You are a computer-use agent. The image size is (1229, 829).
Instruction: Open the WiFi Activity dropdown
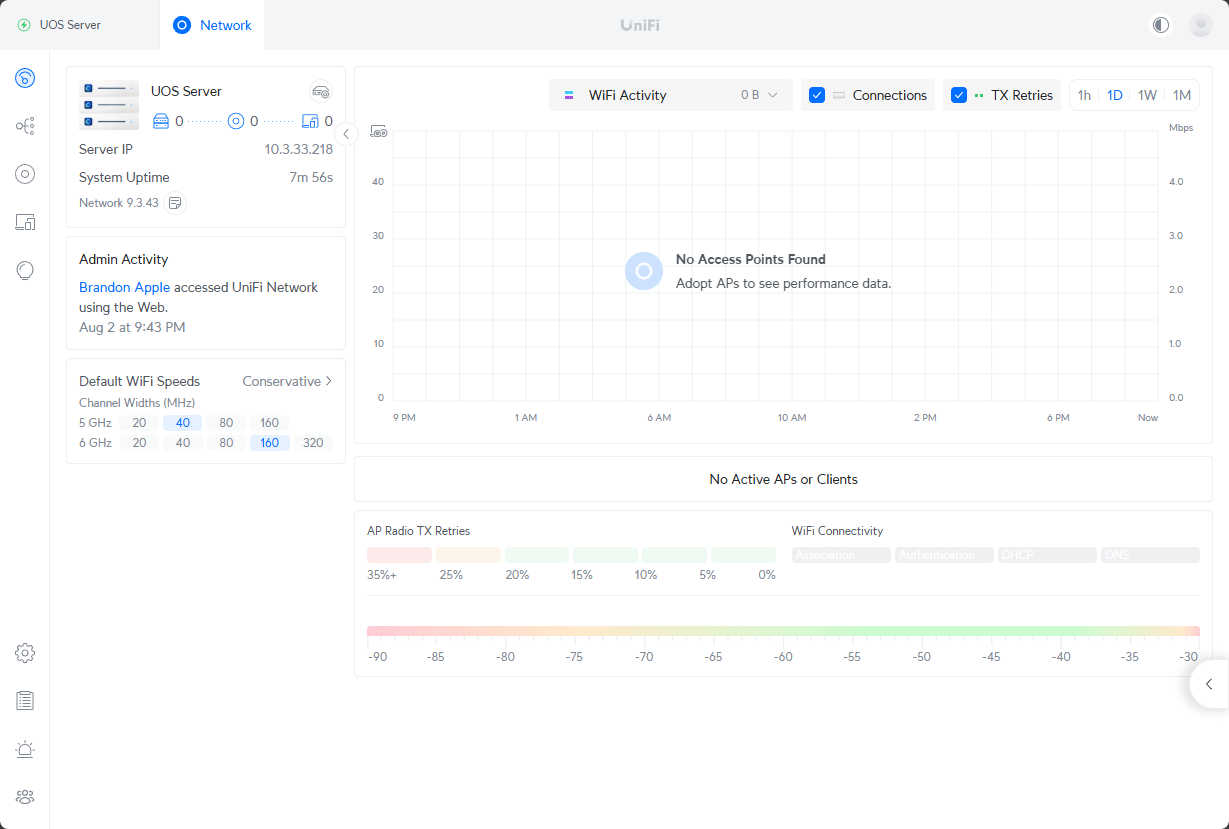(671, 95)
